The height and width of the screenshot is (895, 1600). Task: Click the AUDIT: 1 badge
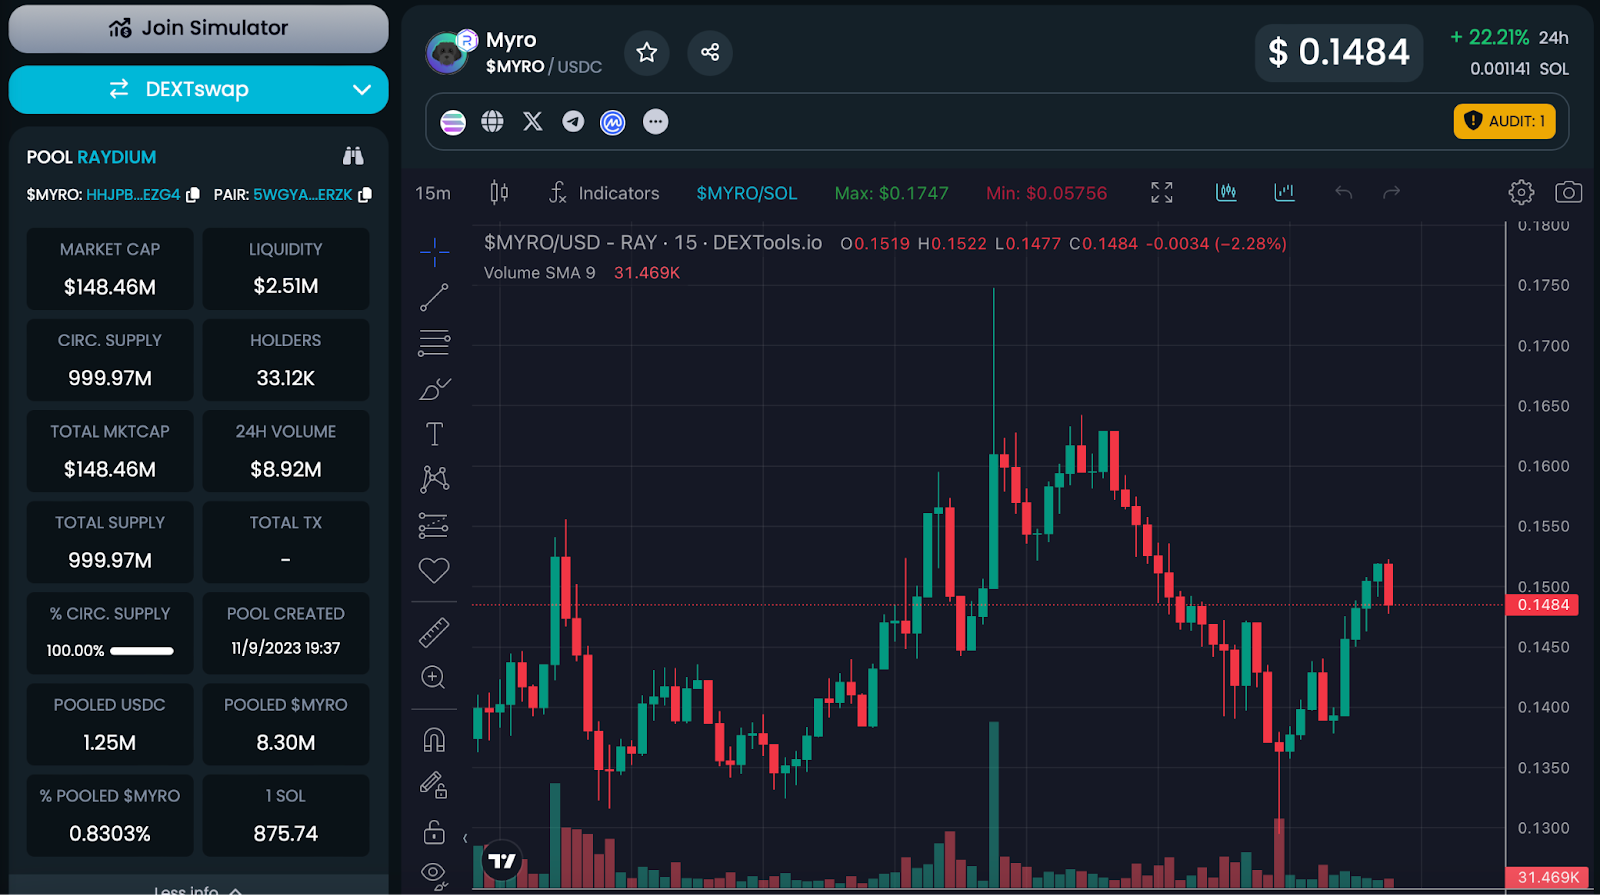tap(1505, 121)
